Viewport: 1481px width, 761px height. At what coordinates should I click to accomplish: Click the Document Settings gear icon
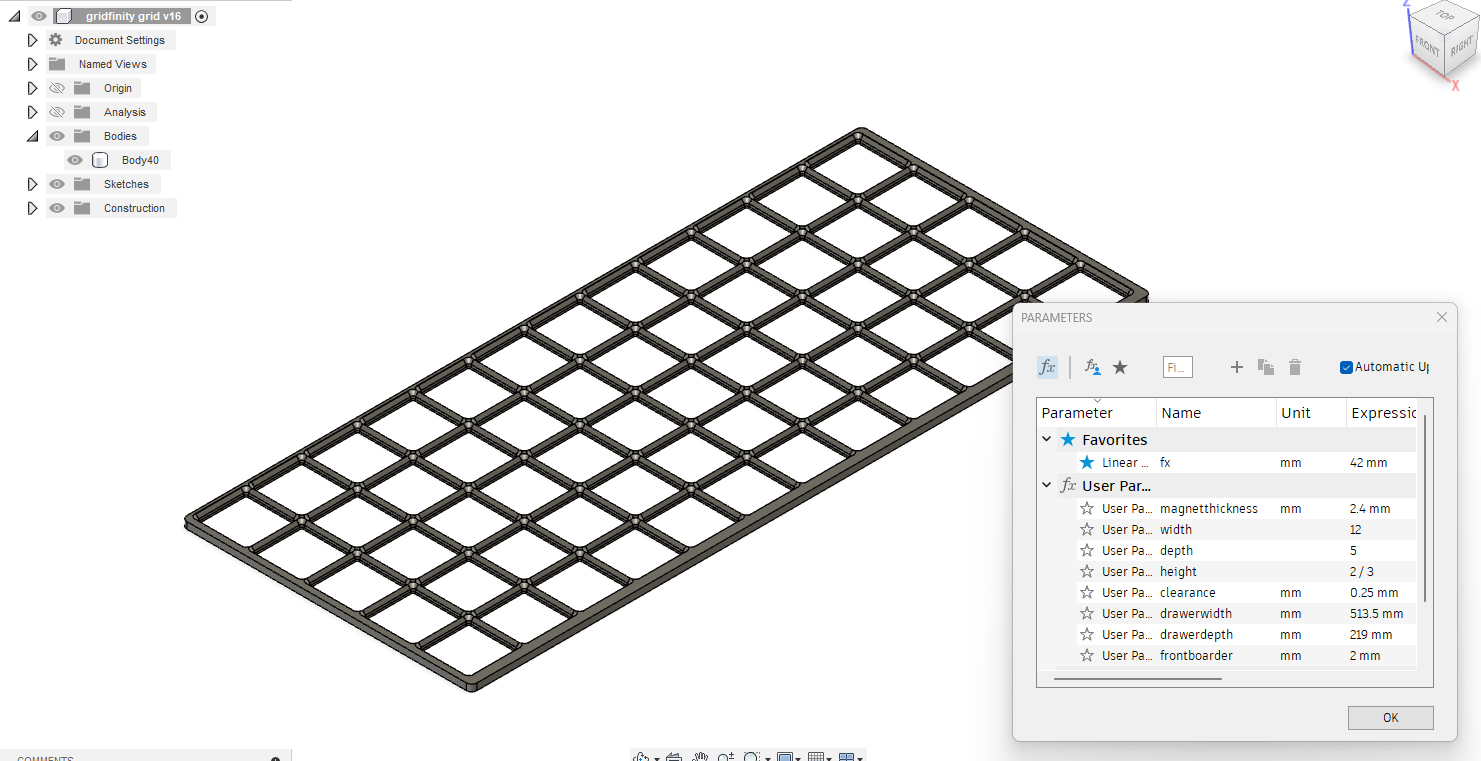pyautogui.click(x=56, y=40)
